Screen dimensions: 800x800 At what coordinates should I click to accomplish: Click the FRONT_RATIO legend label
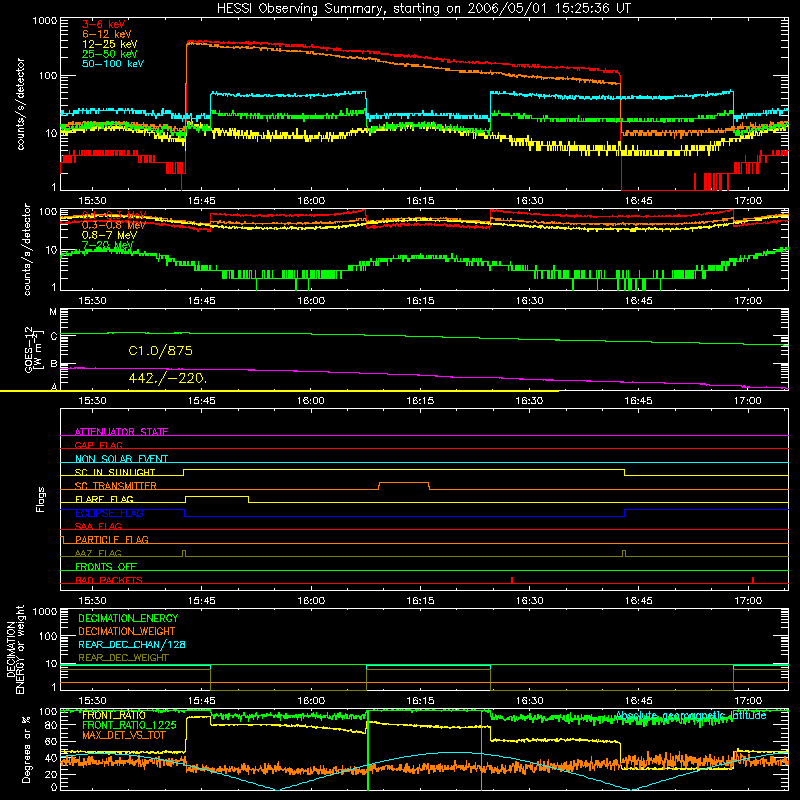(113, 715)
